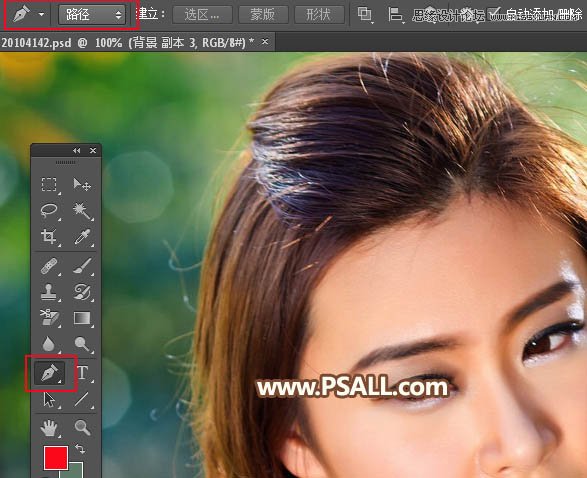Screen dimensions: 587x478
Task: Select the Blur droplet tool
Action: click(x=49, y=344)
